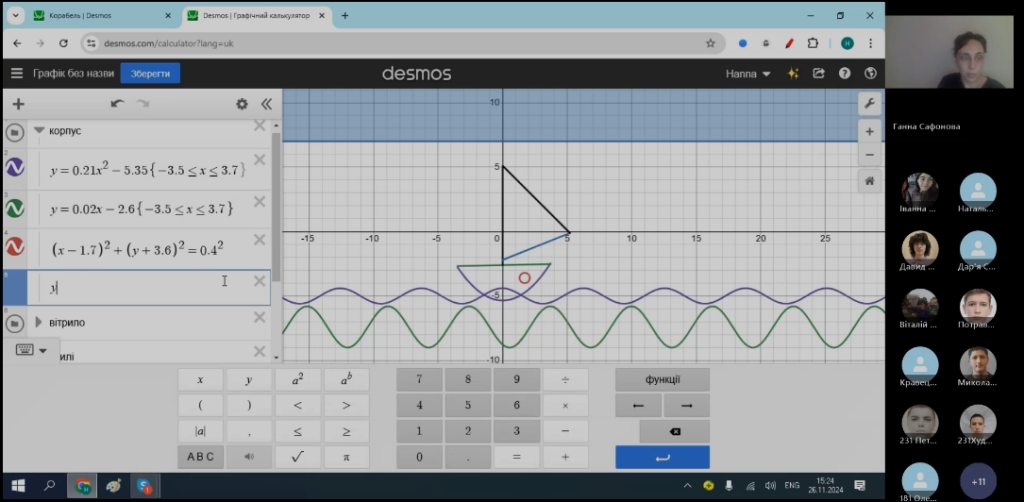Redo the last action
This screenshot has height=502, width=1024.
(142, 104)
